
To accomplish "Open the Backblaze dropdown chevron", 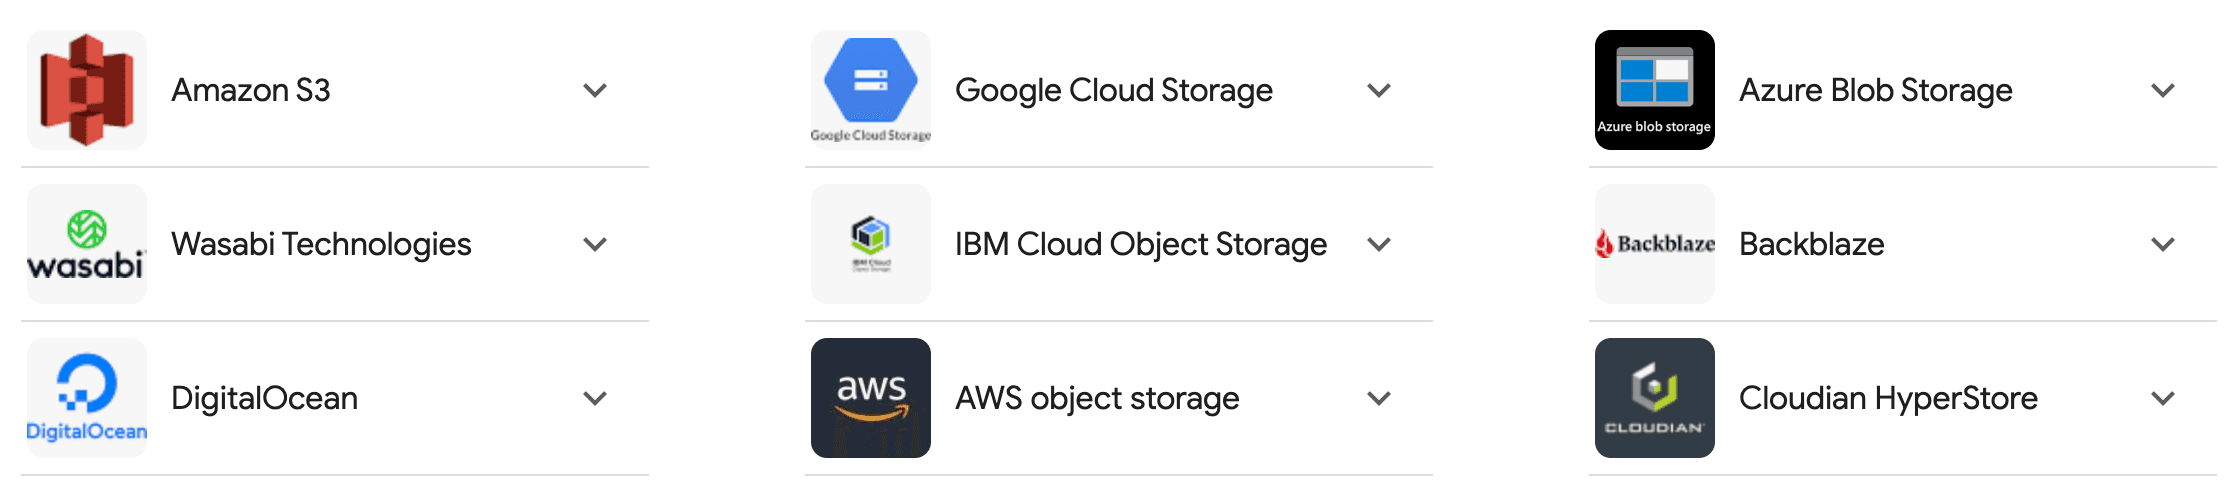I will coord(2163,245).
